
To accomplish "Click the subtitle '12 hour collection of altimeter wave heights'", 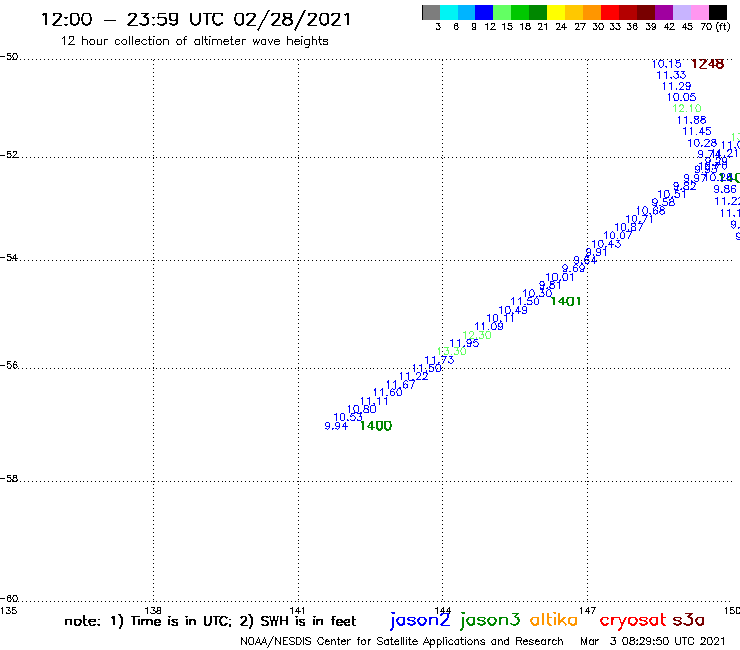I will point(194,41).
